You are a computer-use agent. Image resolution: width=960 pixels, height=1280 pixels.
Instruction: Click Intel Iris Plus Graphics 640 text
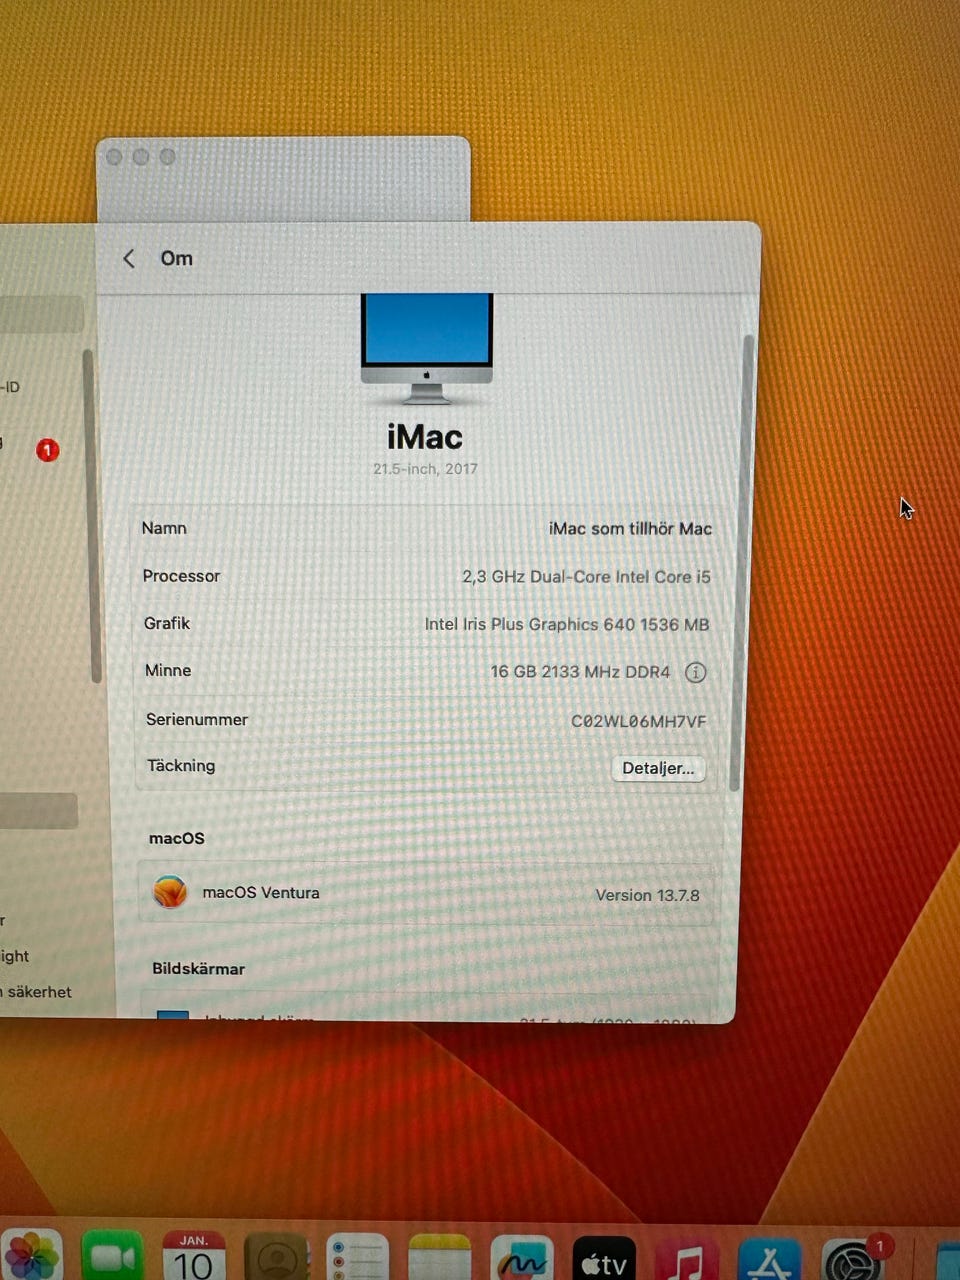pyautogui.click(x=566, y=624)
